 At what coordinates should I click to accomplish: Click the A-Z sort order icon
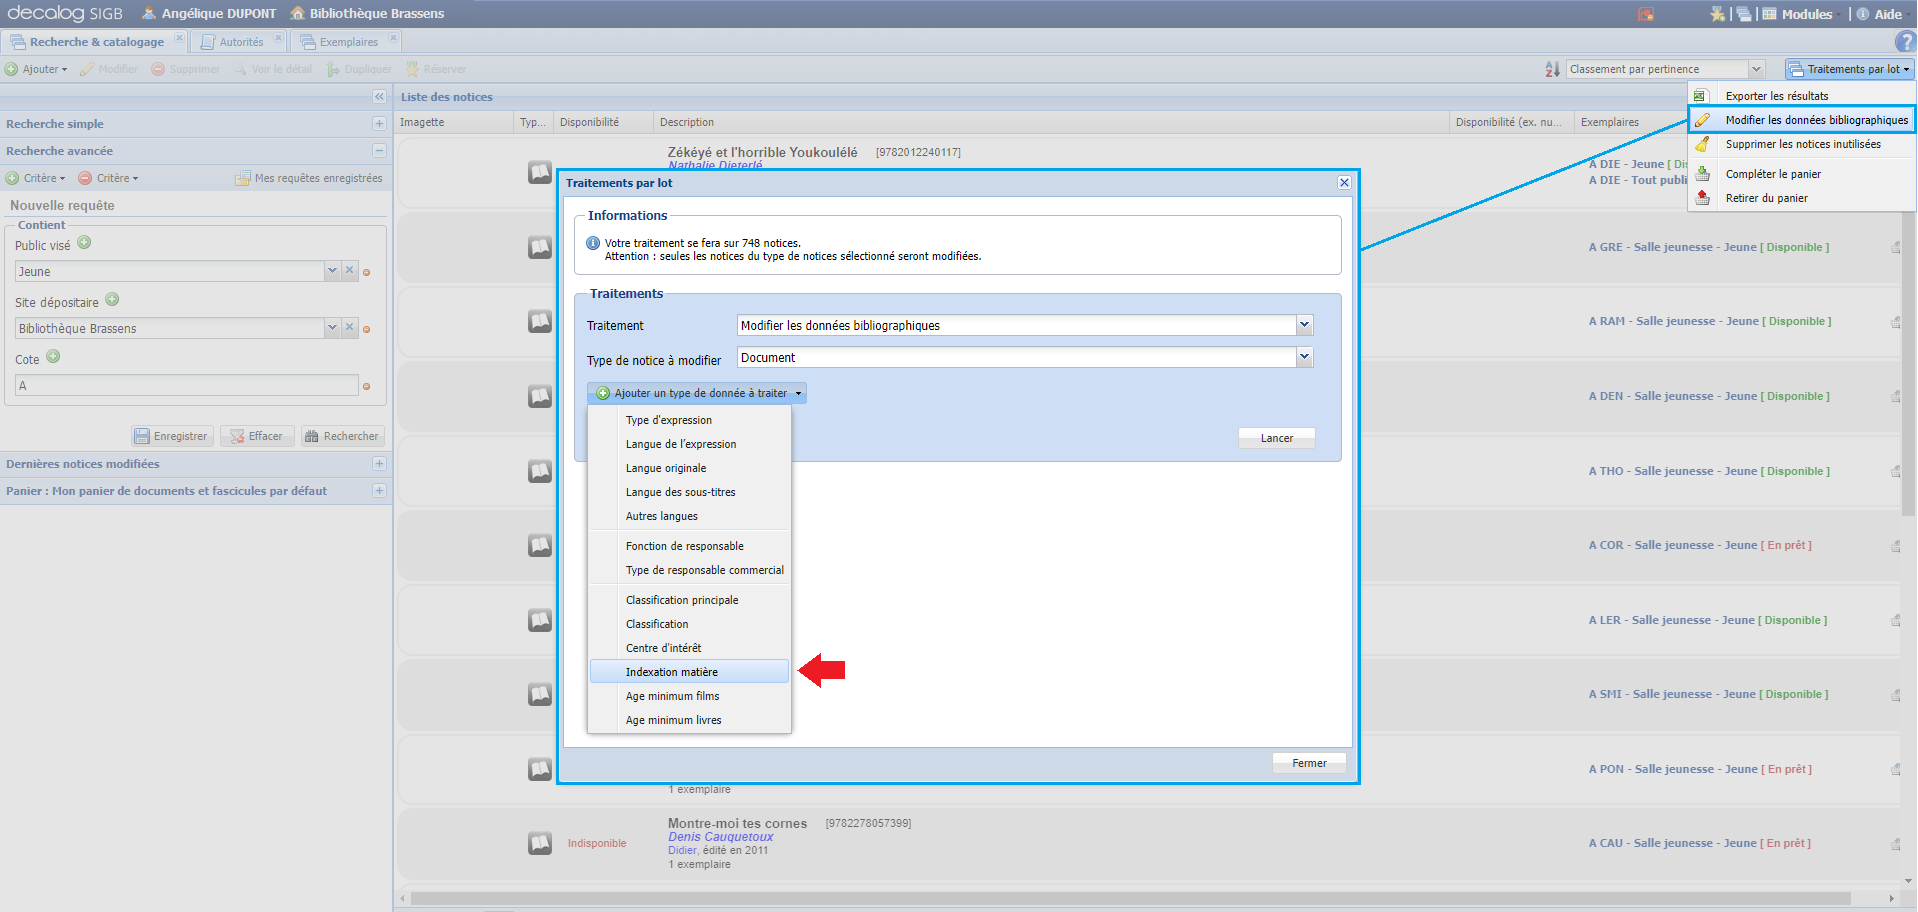coord(1552,69)
